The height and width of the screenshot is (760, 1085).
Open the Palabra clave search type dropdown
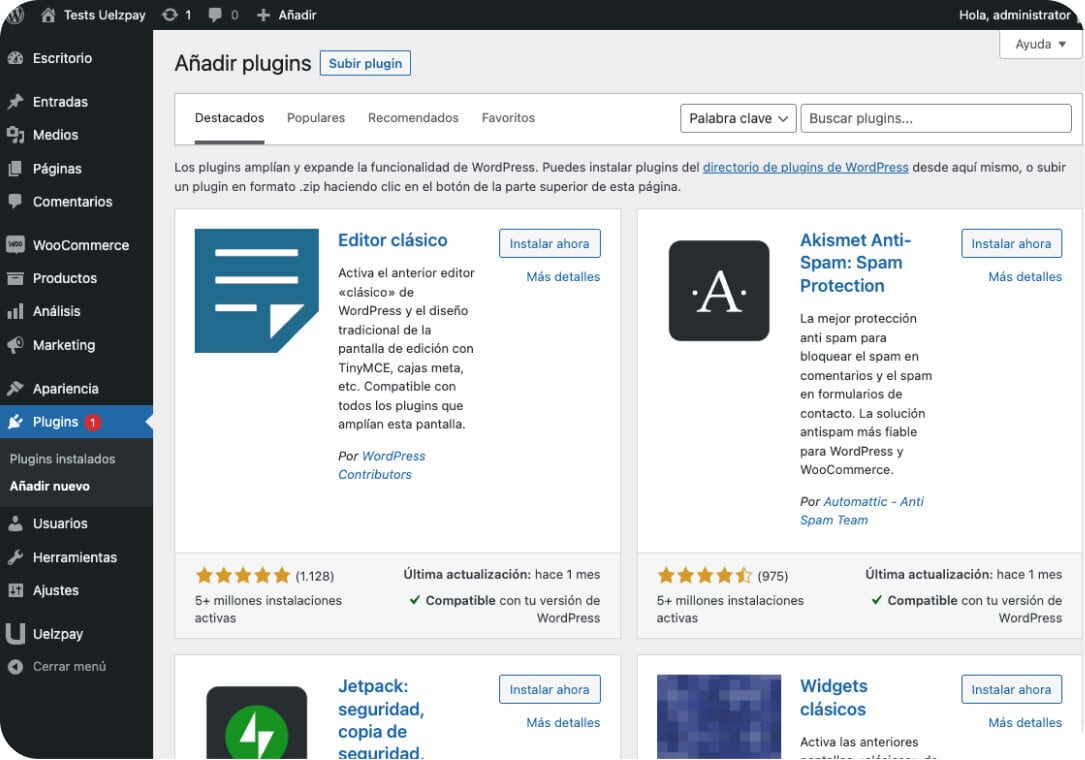[x=738, y=118]
